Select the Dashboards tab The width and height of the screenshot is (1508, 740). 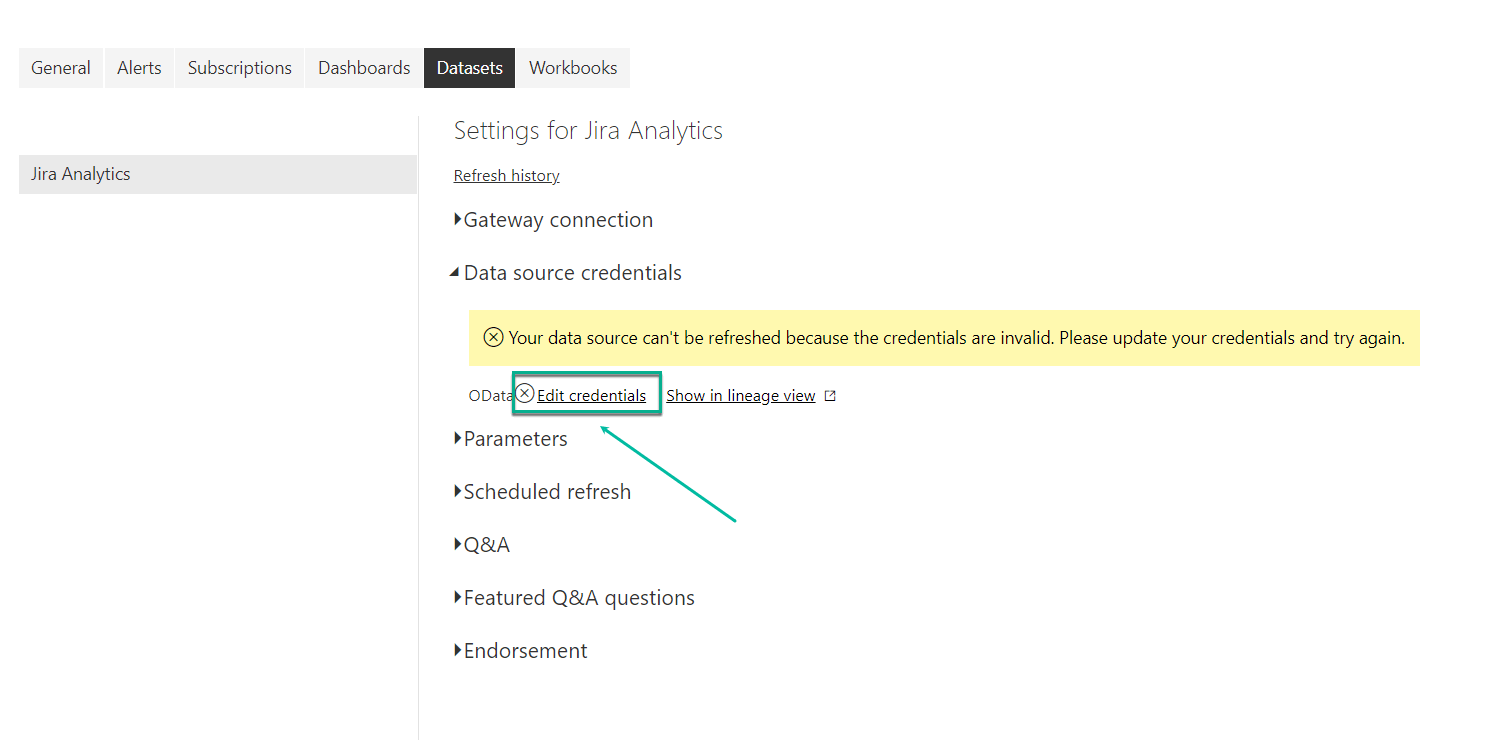(x=364, y=68)
